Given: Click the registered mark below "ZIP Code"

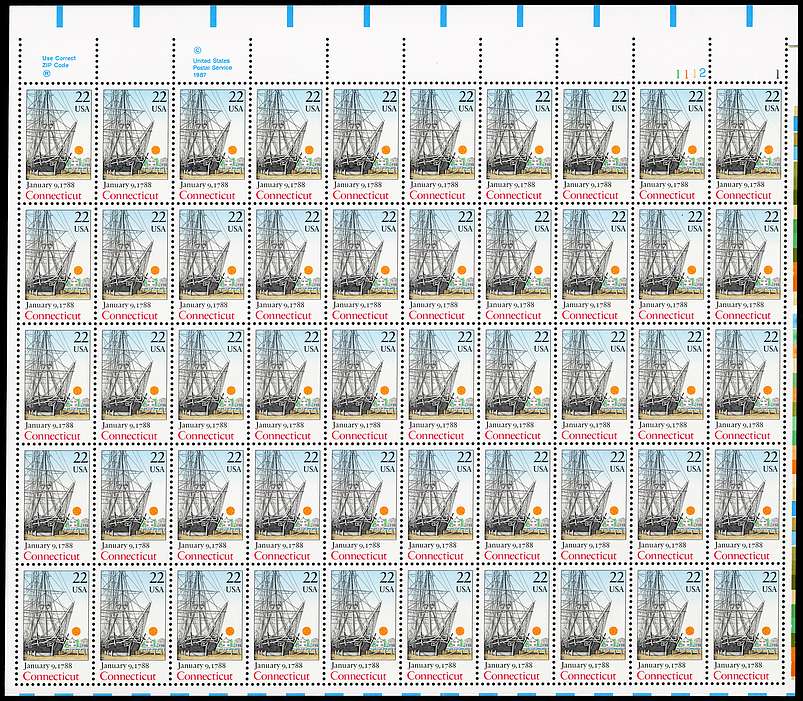Looking at the screenshot, I should [47, 73].
